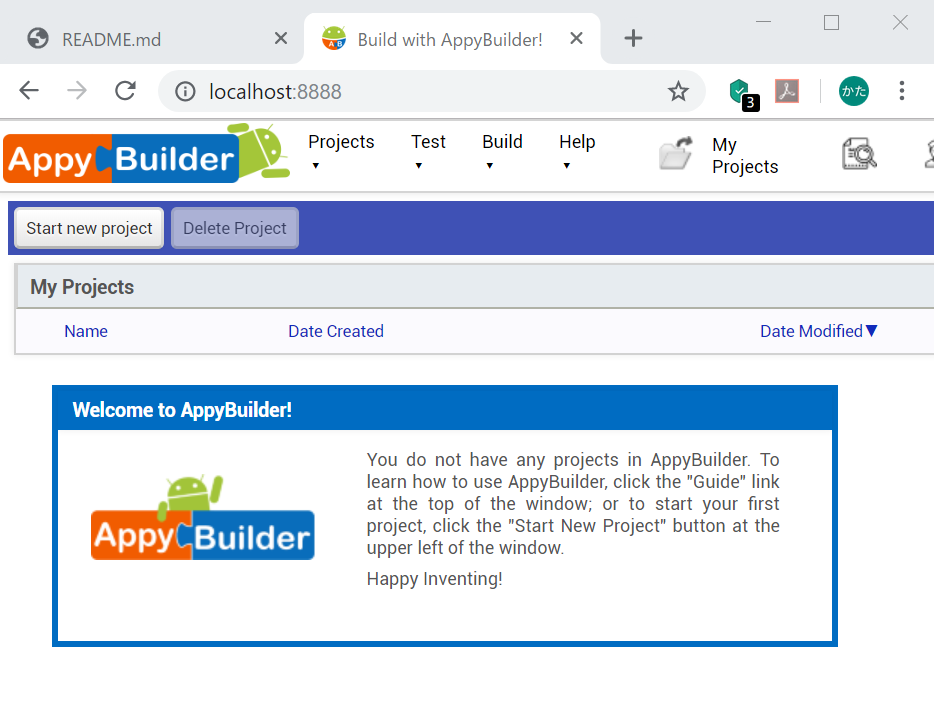Open the green shield extension icon
Screen dimensions: 934x711
coord(743,93)
